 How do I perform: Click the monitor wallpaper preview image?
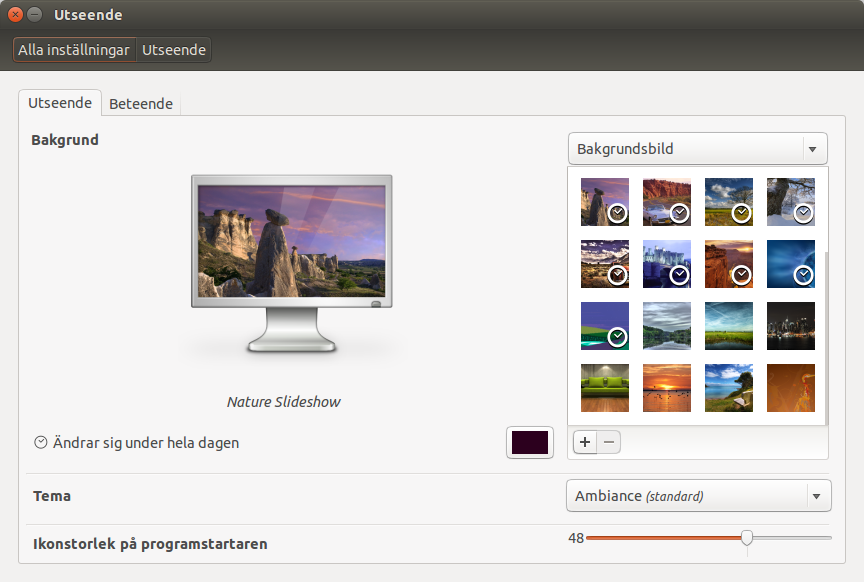(291, 241)
